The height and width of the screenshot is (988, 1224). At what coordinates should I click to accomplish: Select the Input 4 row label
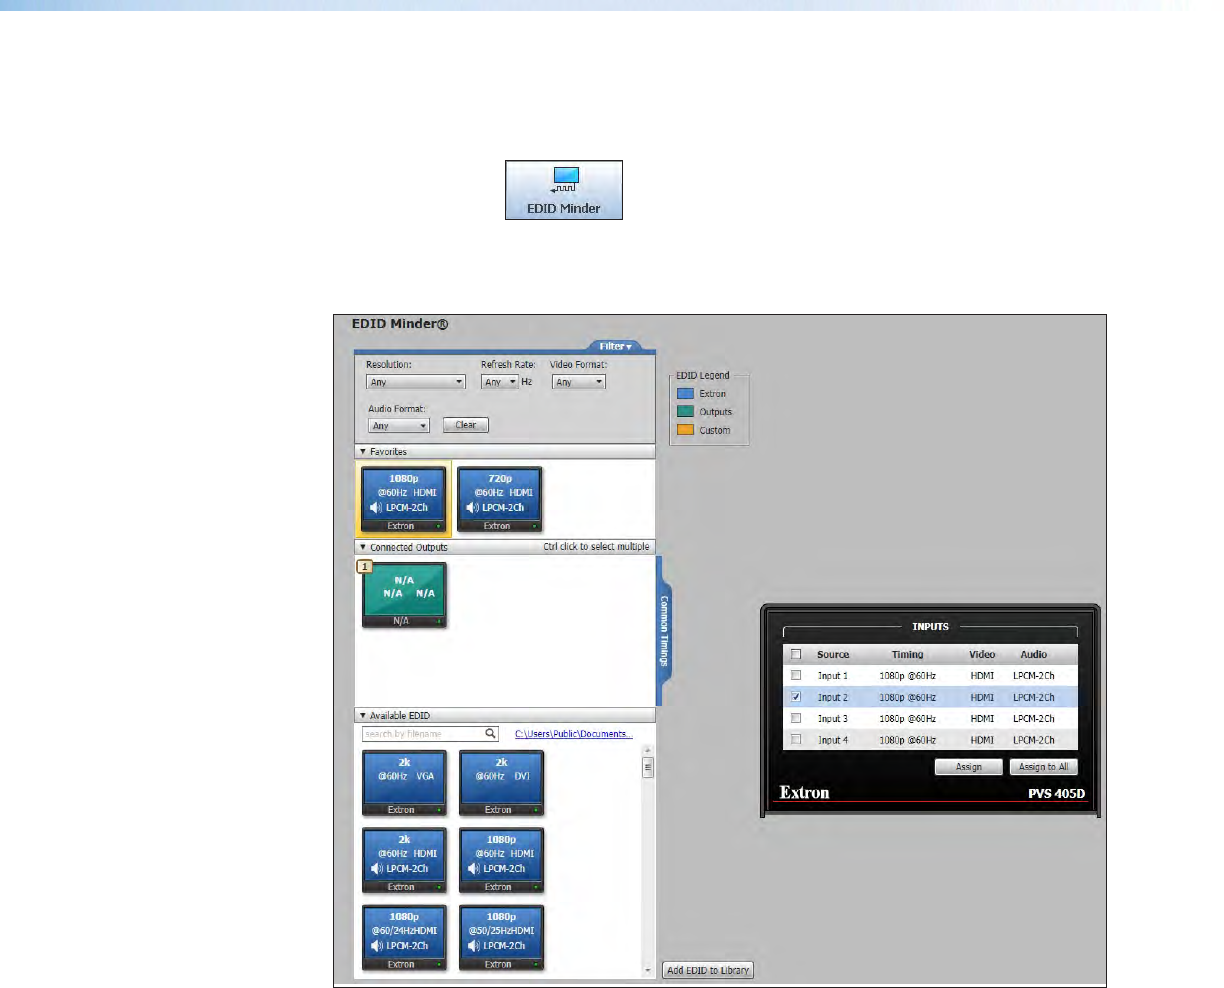pyautogui.click(x=833, y=740)
